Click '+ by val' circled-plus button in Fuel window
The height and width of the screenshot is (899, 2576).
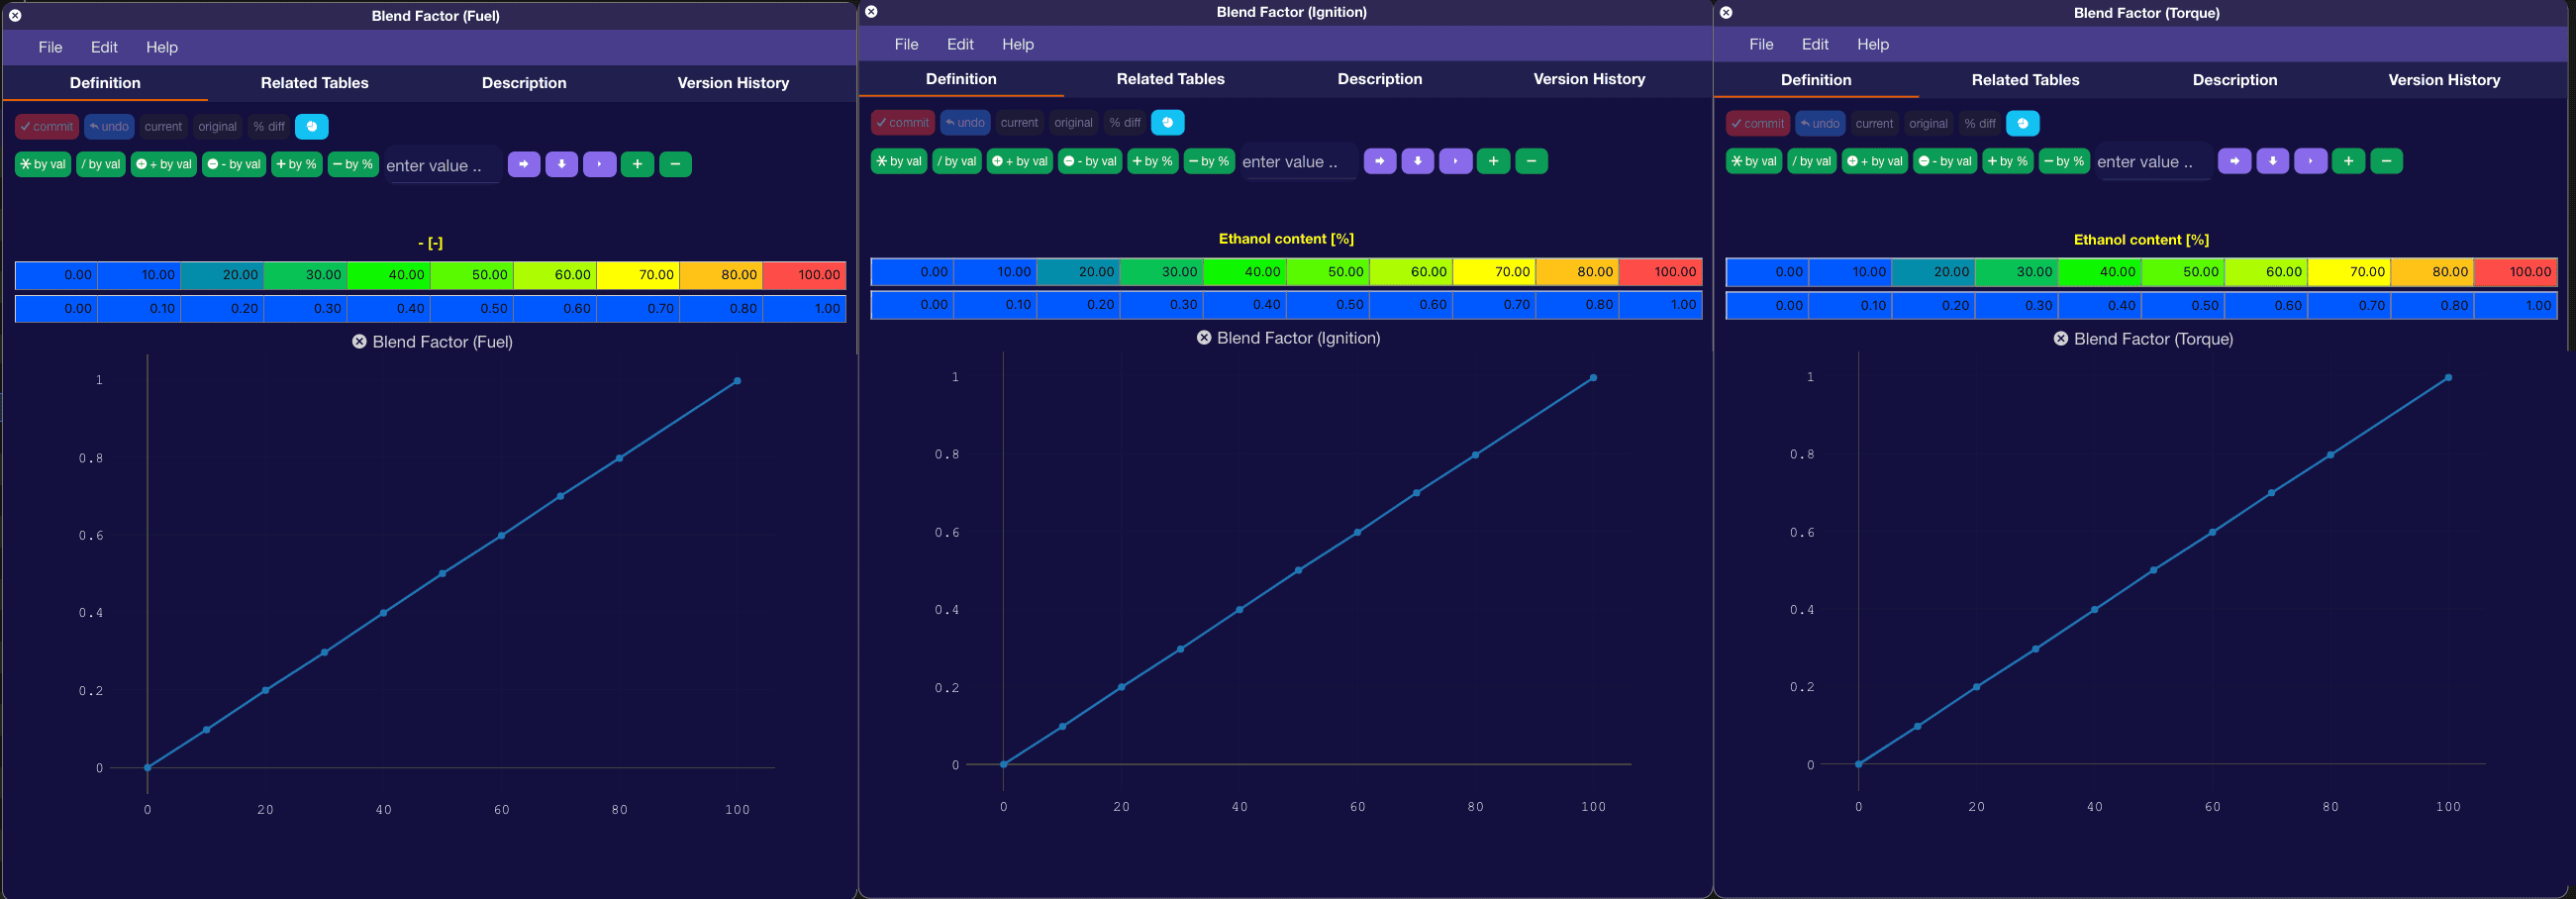pyautogui.click(x=164, y=164)
